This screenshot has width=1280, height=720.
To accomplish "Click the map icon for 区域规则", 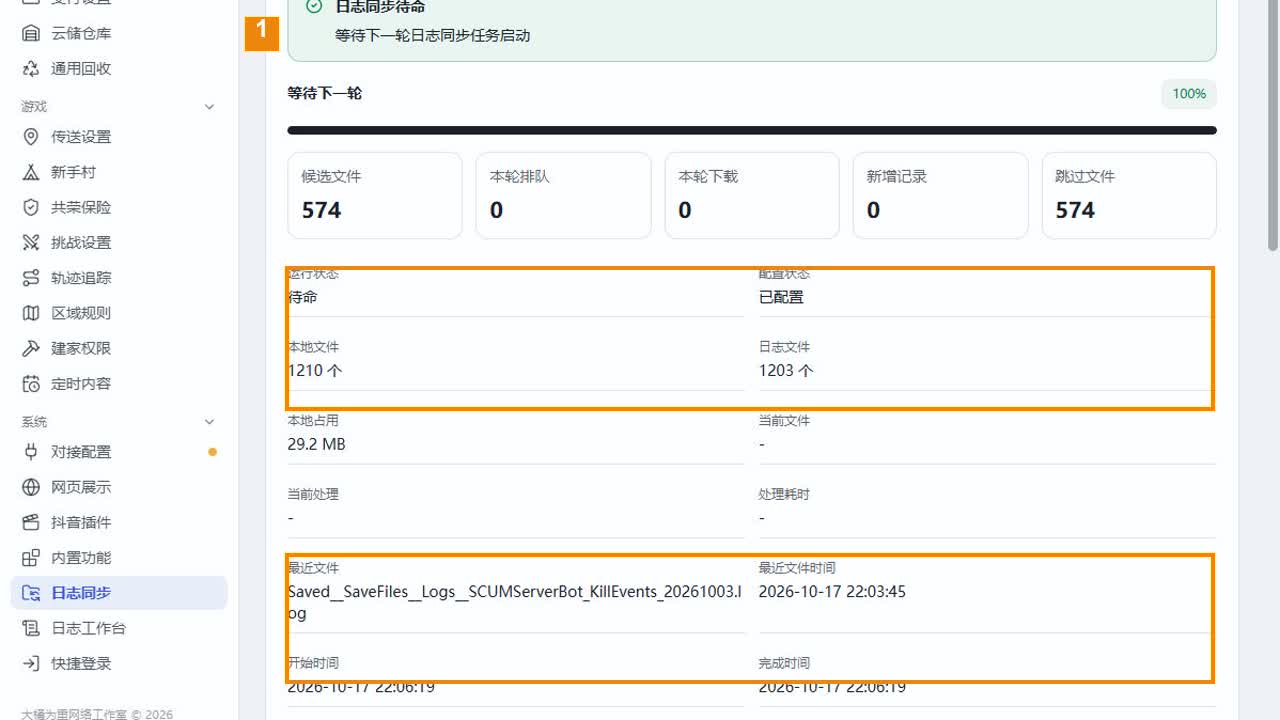I will [x=31, y=313].
